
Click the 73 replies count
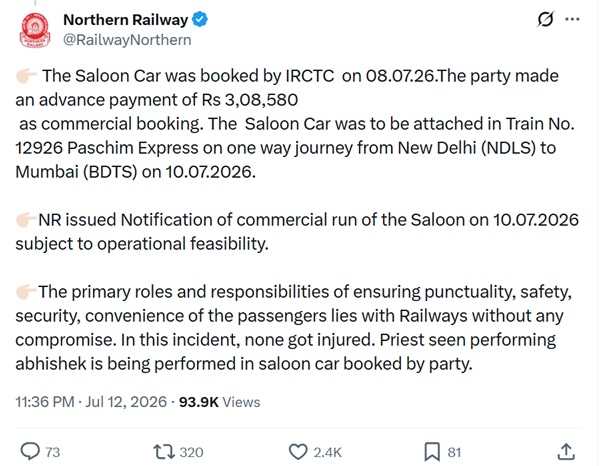[x=53, y=452]
